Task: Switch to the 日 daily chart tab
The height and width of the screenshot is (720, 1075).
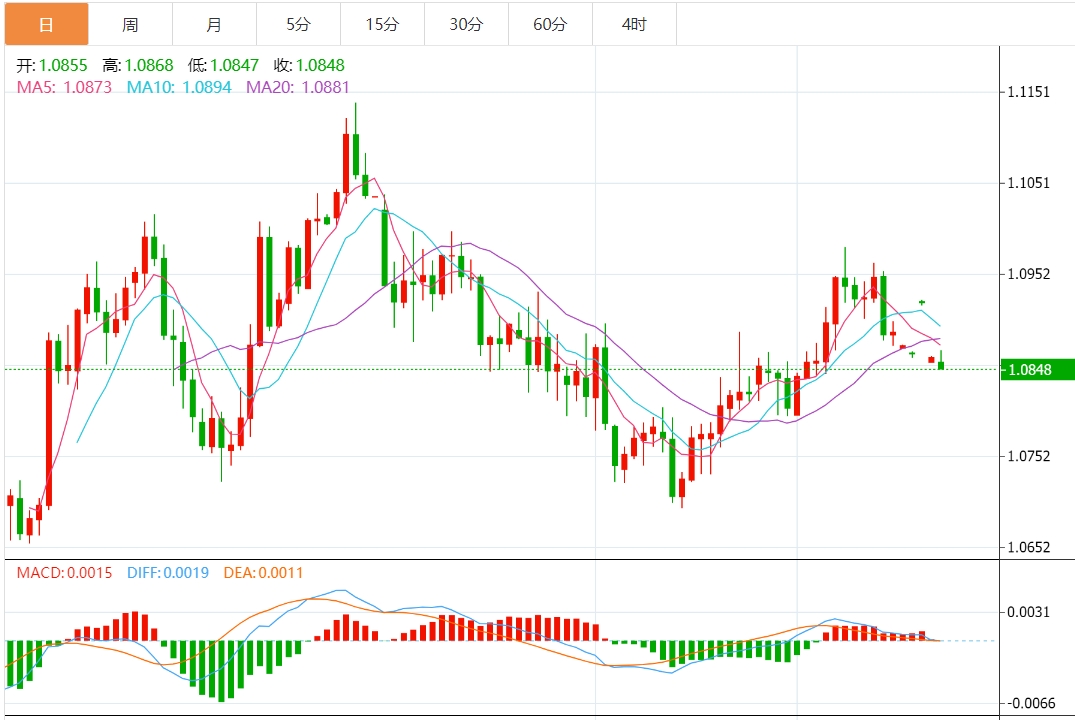Action: pyautogui.click(x=46, y=24)
